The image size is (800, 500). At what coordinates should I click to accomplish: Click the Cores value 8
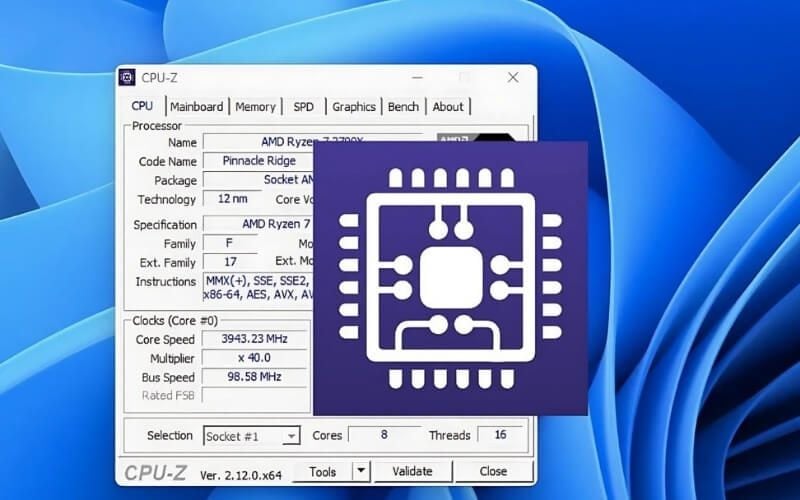[384, 435]
